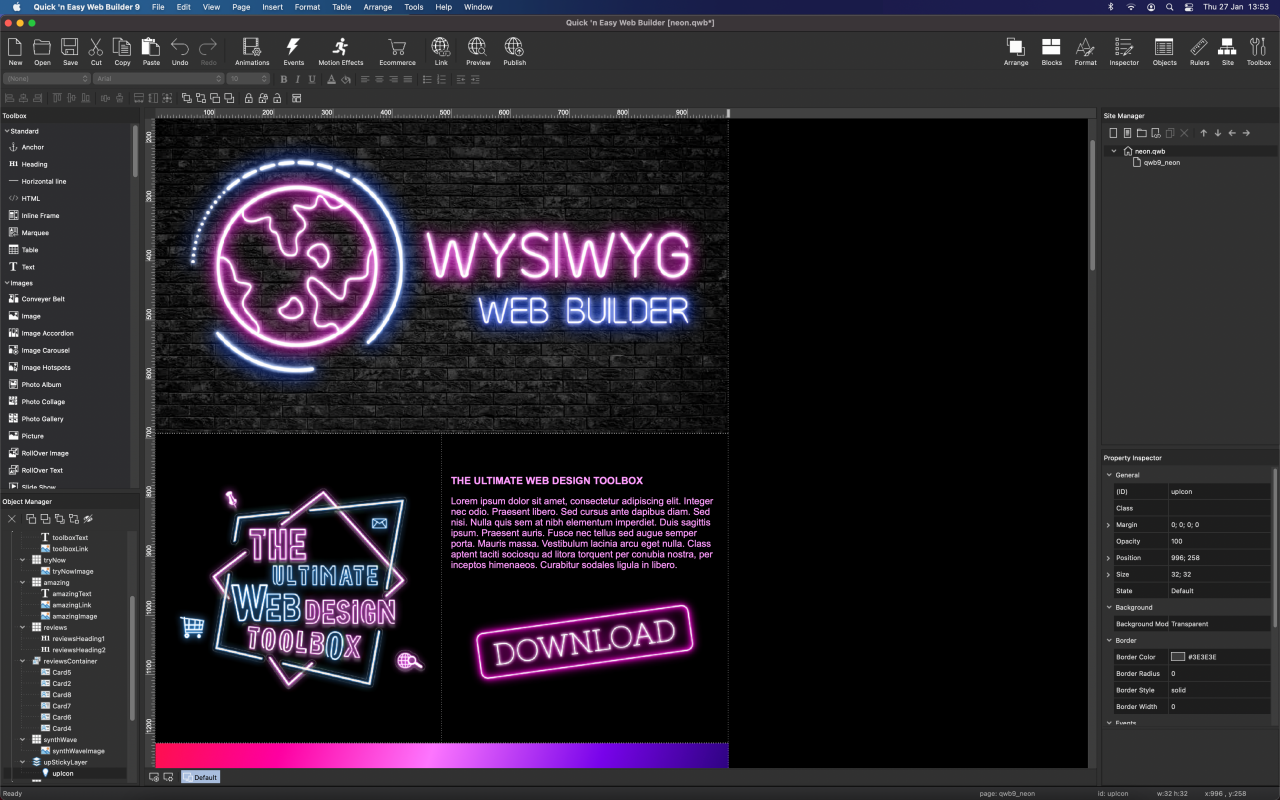Open the Insert menu
This screenshot has width=1280, height=800.
[x=272, y=7]
